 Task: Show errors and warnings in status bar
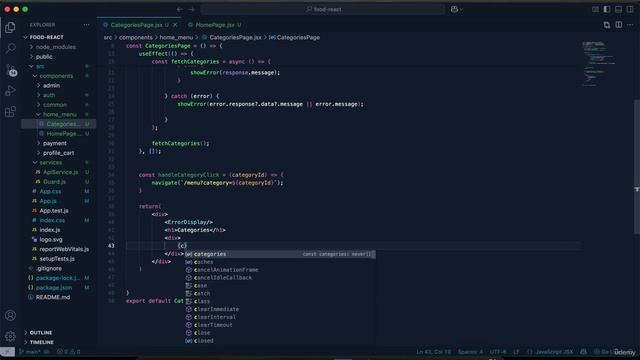[68, 351]
